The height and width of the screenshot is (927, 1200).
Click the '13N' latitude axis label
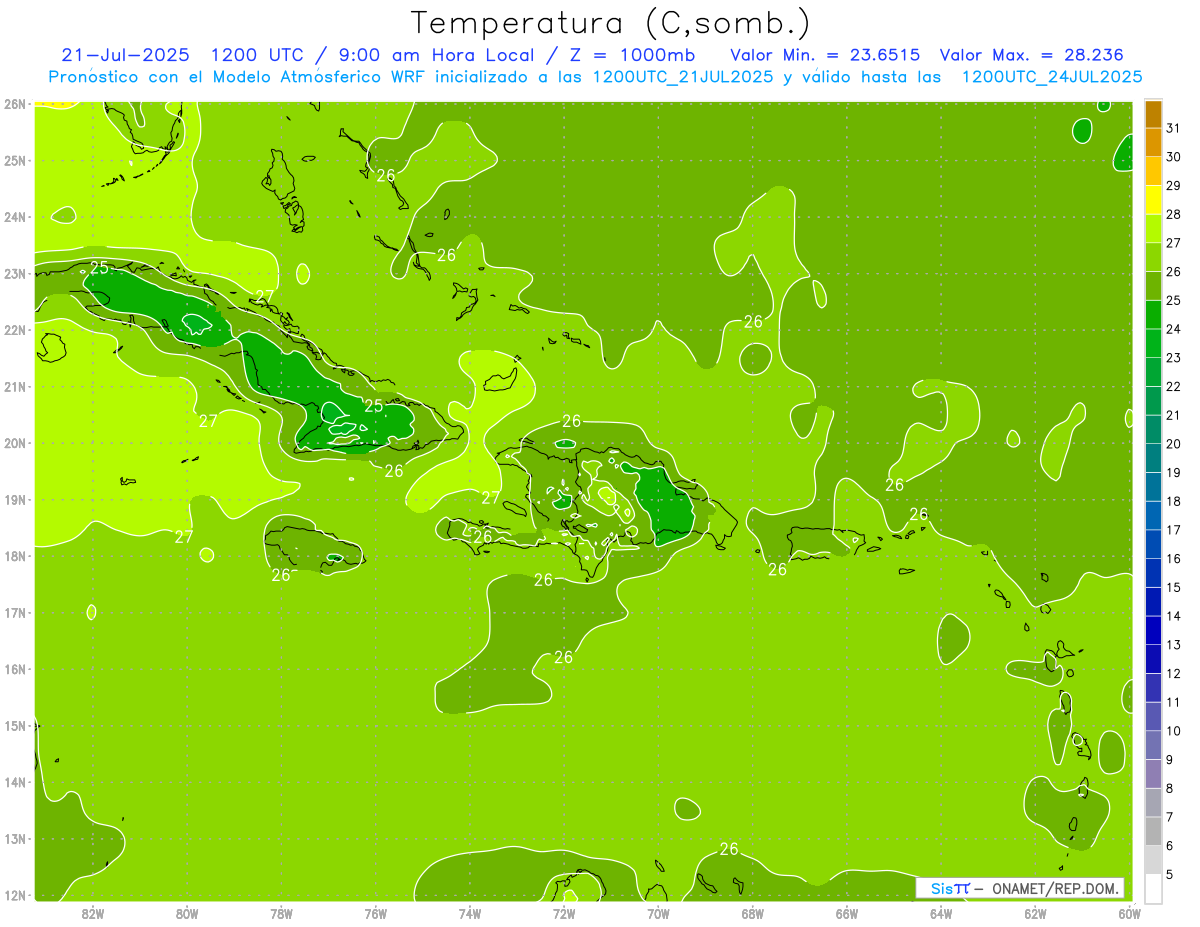pos(14,838)
